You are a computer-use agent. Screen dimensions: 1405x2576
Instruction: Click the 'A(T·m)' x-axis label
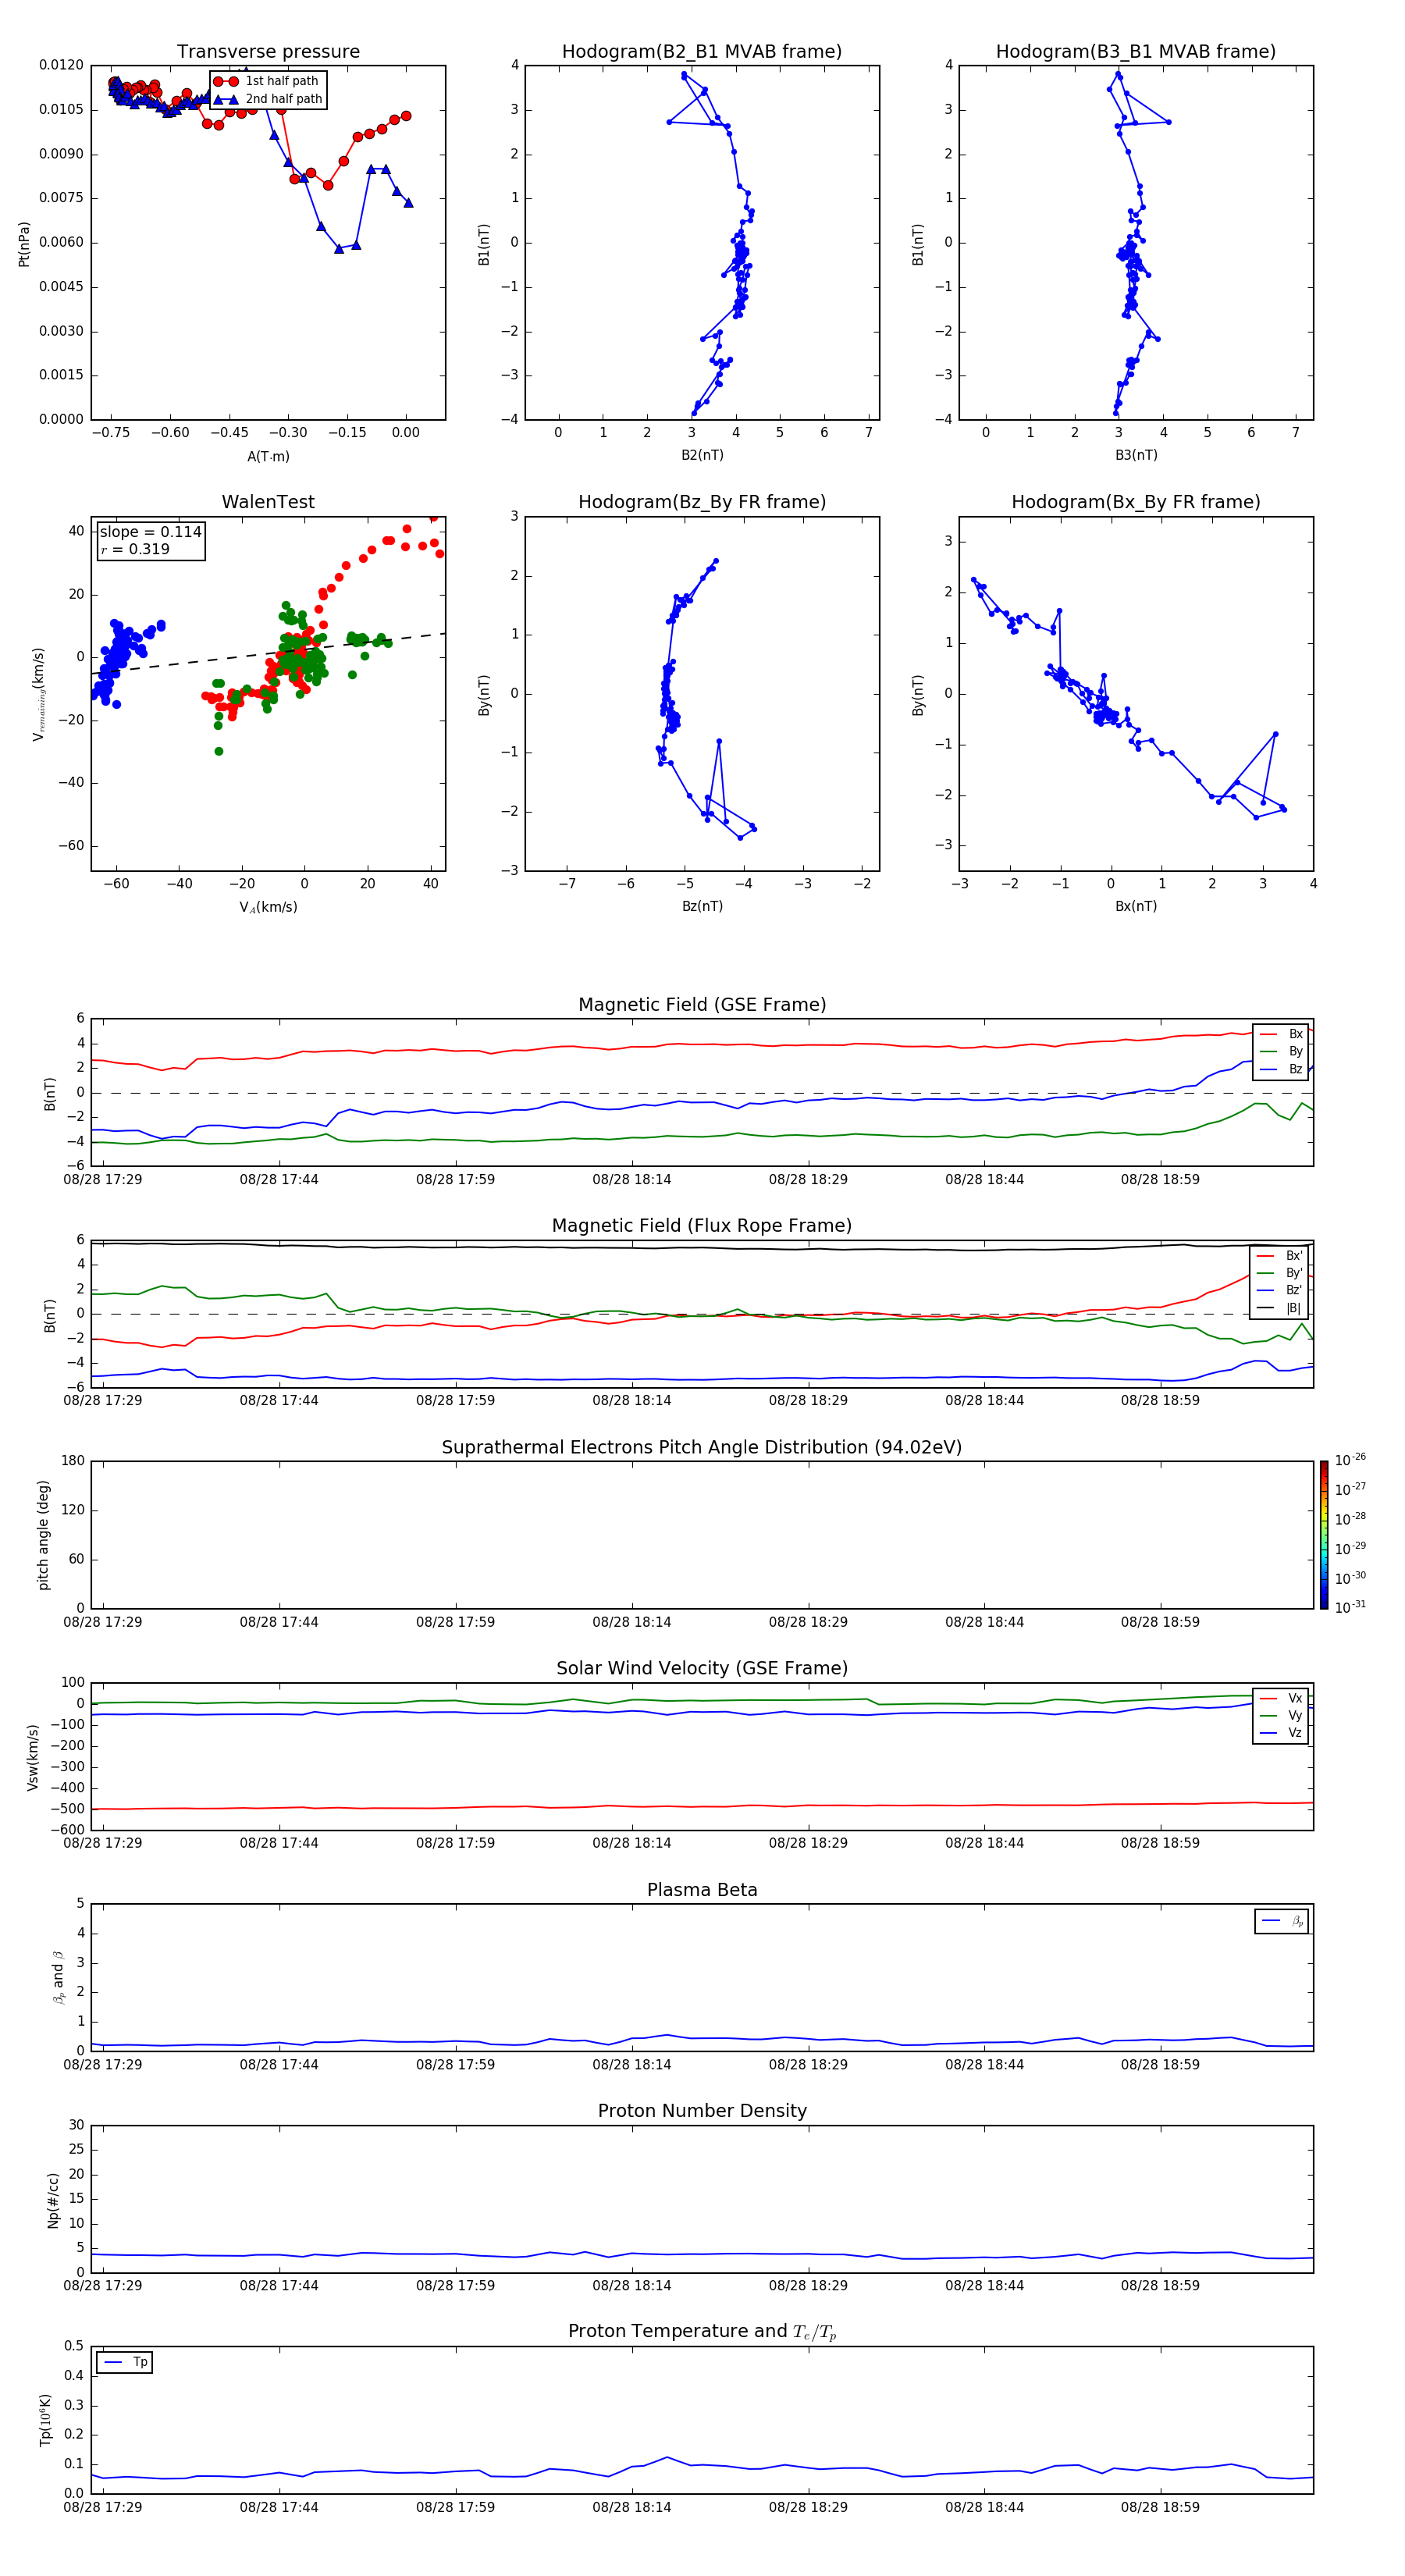tap(268, 456)
